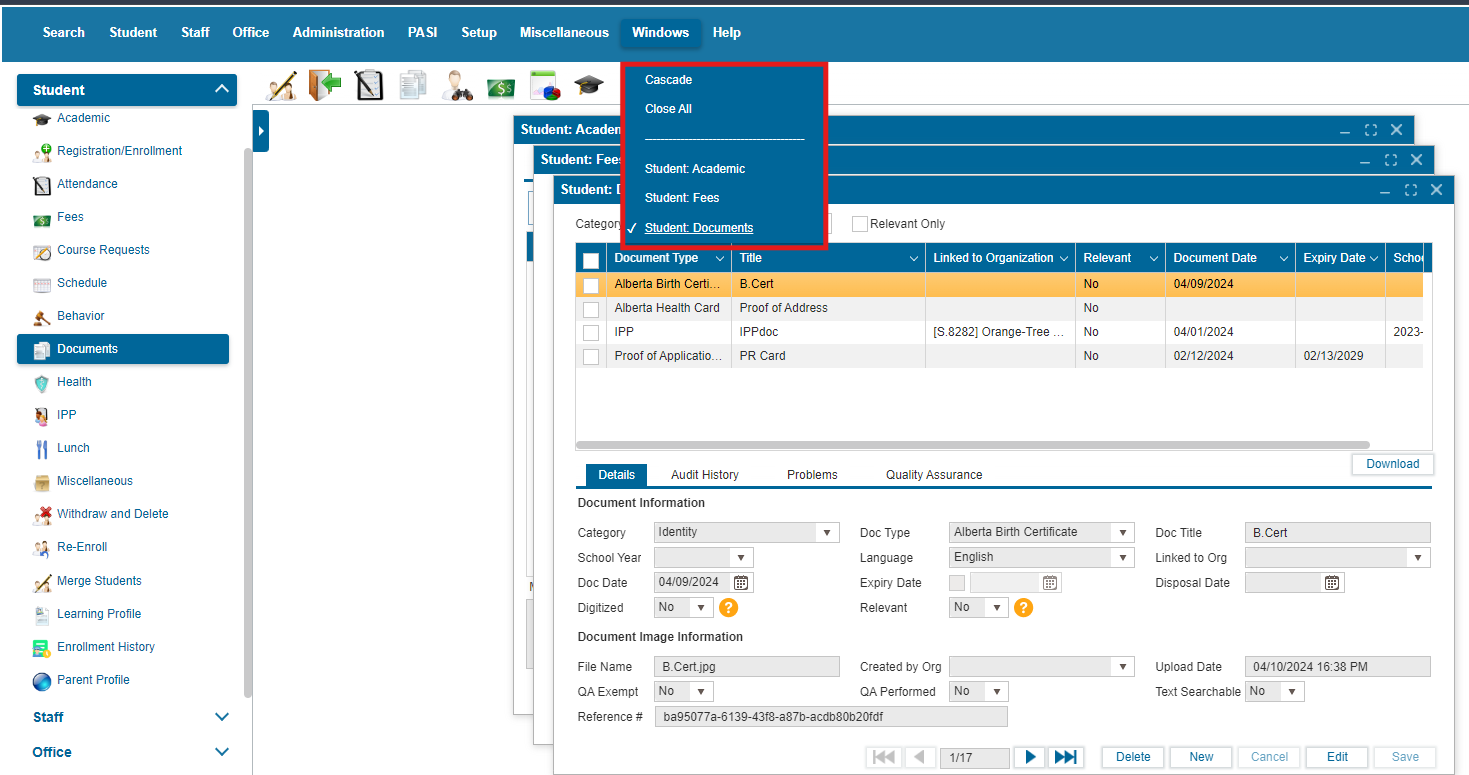1469x775 pixels.
Task: Expand the Language dropdown
Action: [1123, 557]
